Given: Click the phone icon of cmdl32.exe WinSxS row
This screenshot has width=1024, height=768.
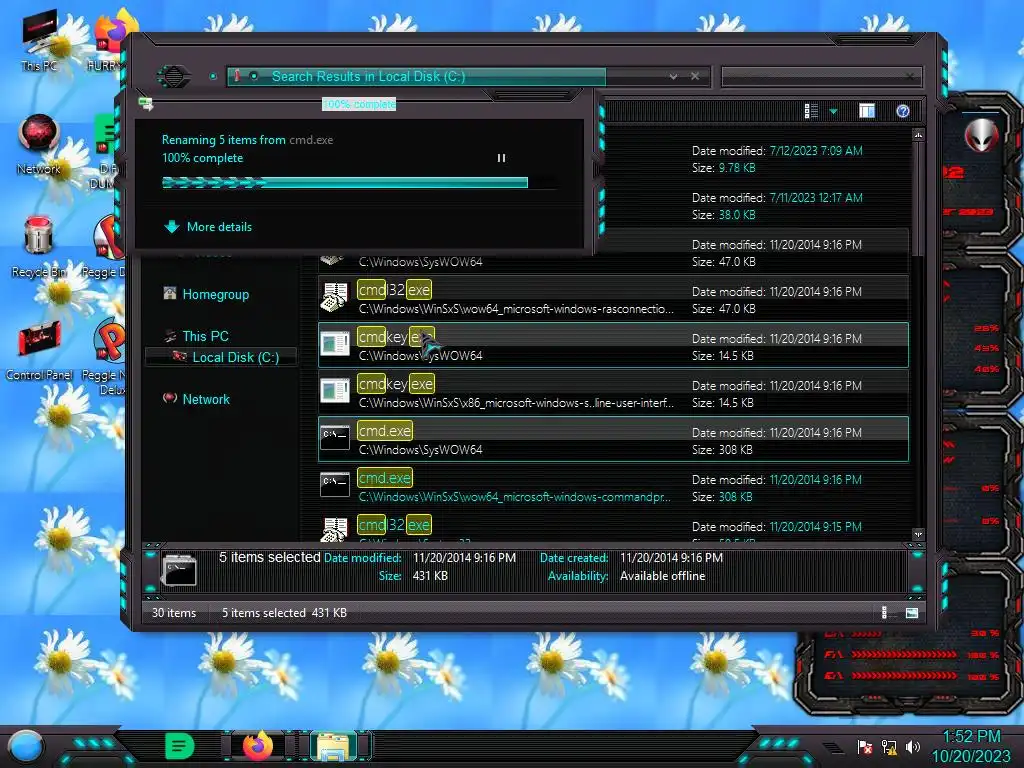Looking at the screenshot, I should point(335,297).
